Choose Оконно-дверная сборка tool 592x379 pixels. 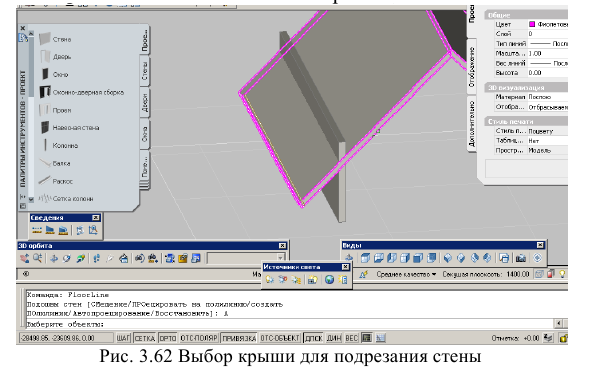(x=82, y=92)
